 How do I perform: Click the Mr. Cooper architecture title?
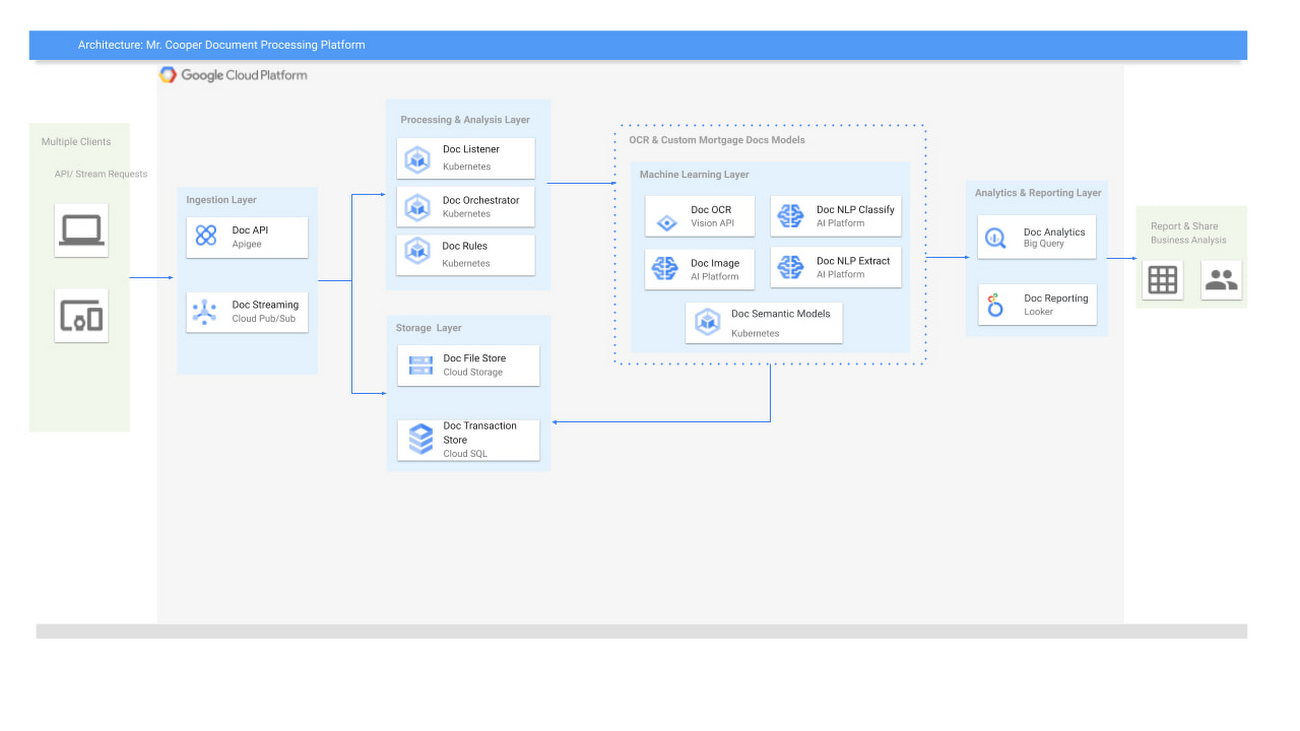click(222, 45)
